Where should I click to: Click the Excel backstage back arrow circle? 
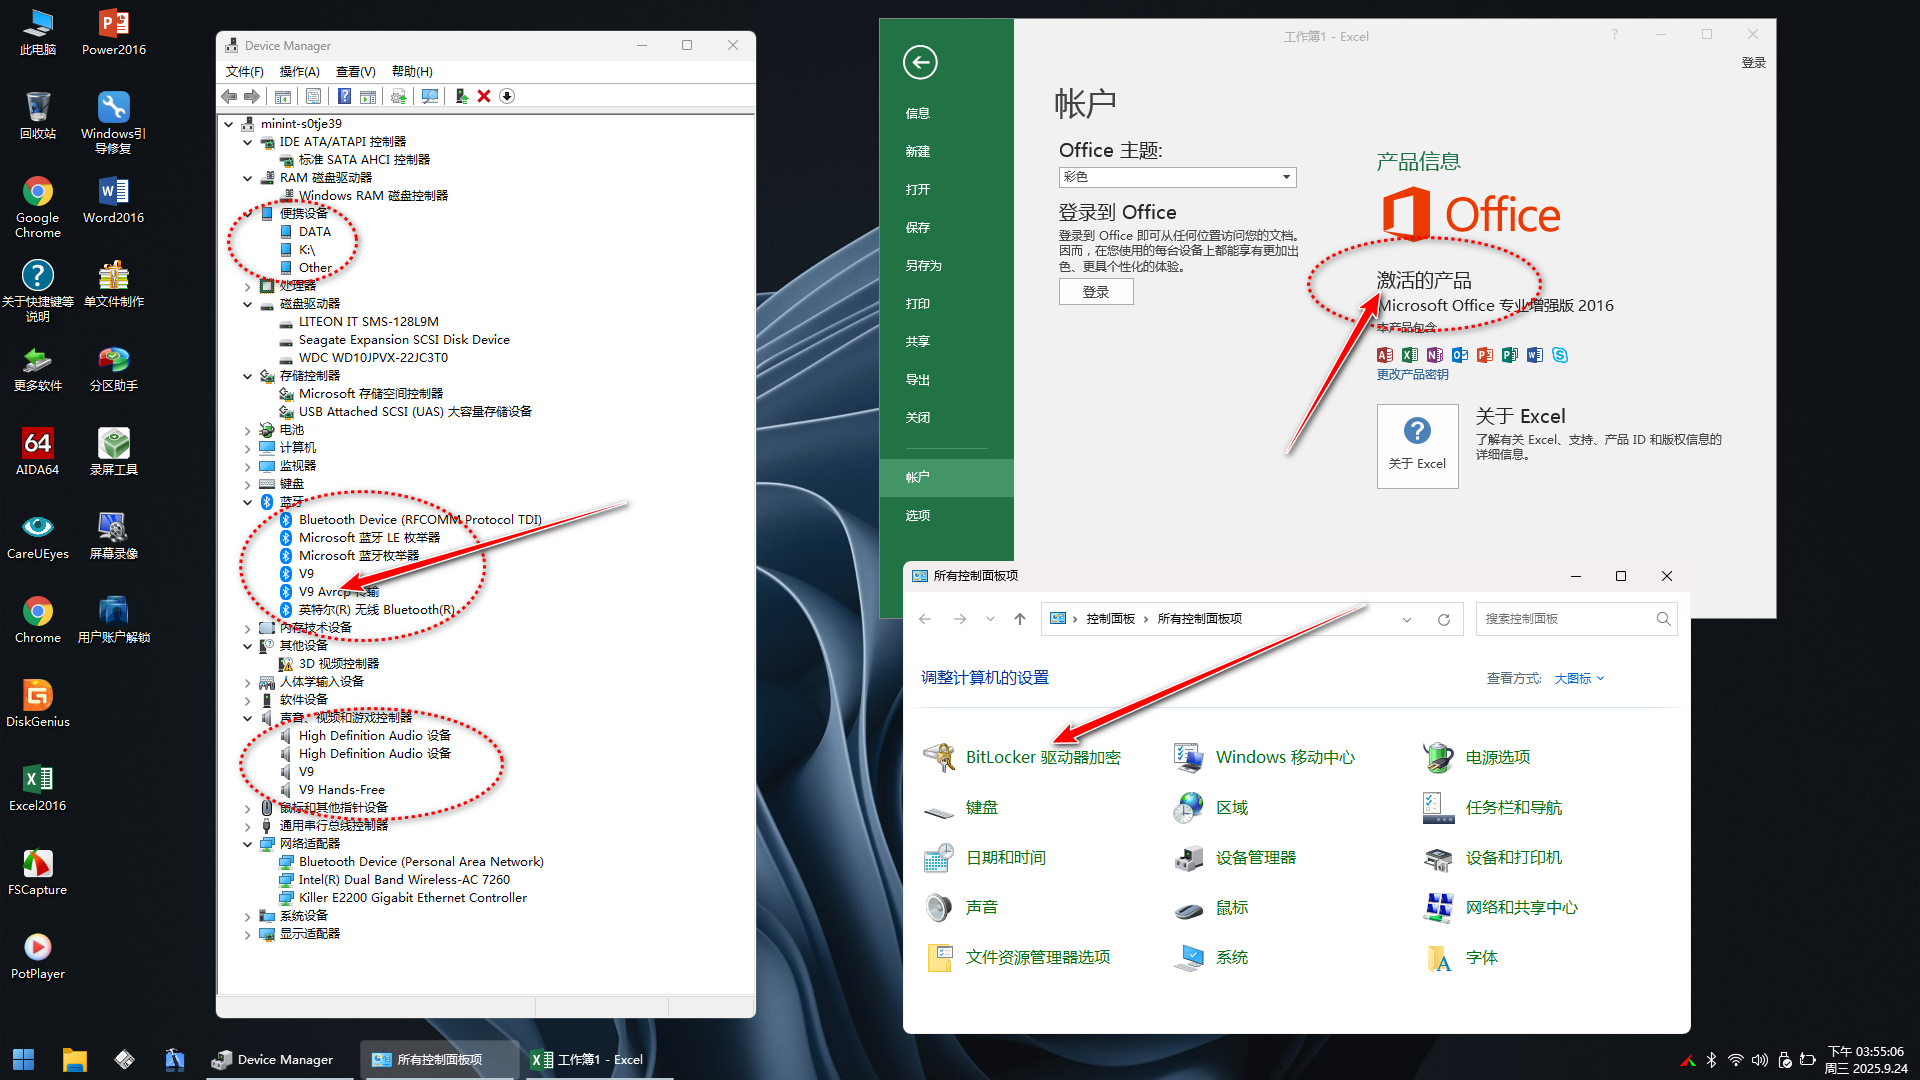pyautogui.click(x=920, y=62)
